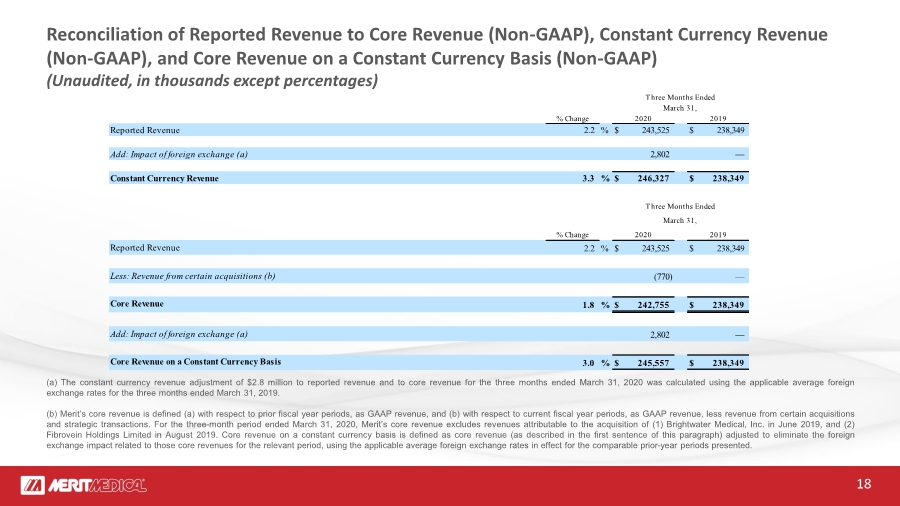Select 'Reported Revenue' label in Constant Currency table
900x506 pixels.
point(145,130)
